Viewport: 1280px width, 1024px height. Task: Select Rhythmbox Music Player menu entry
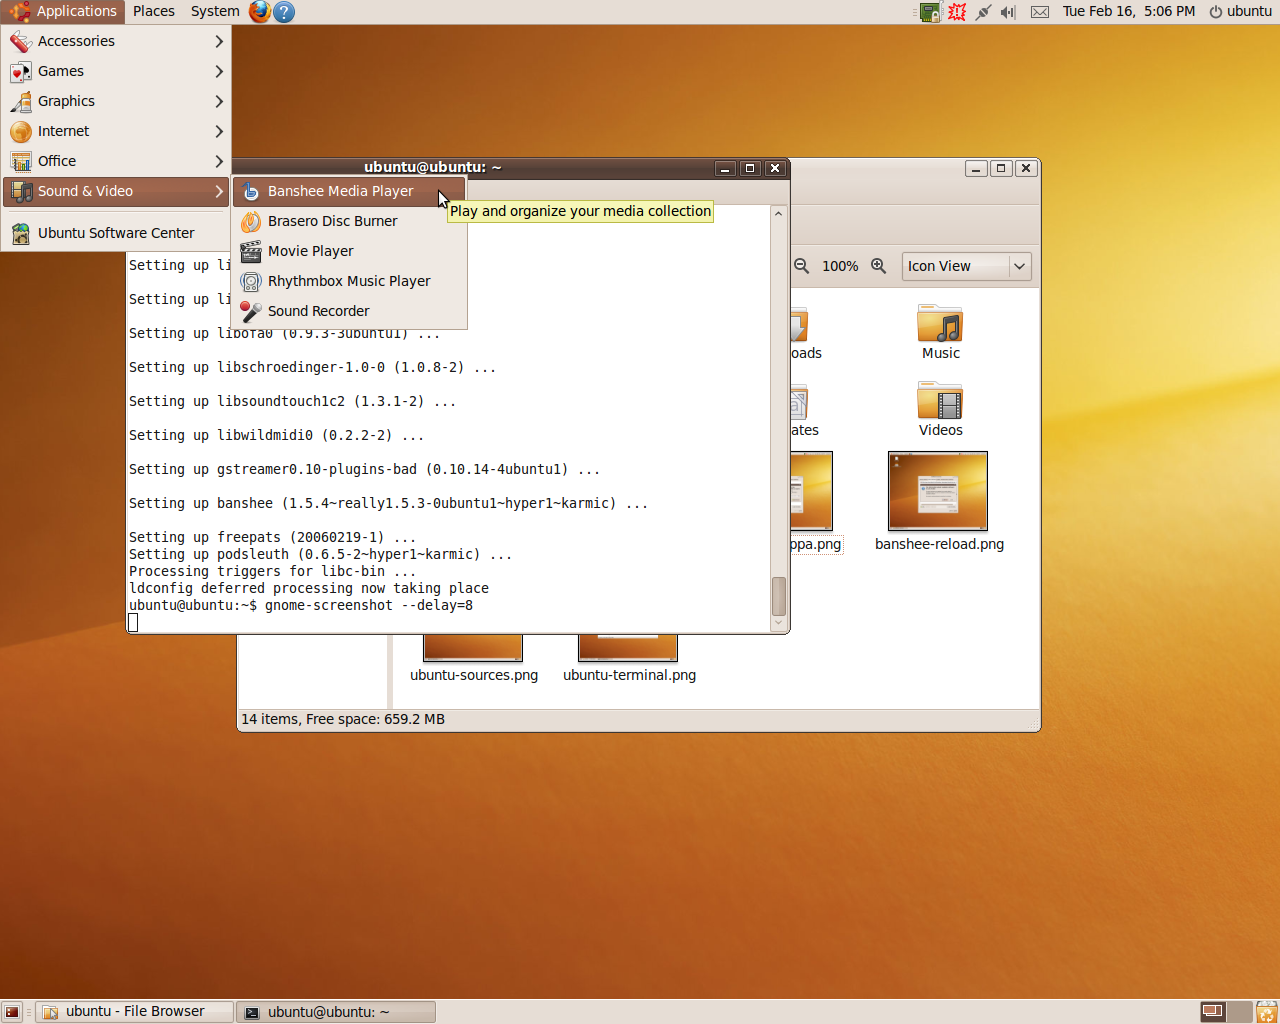tap(348, 281)
